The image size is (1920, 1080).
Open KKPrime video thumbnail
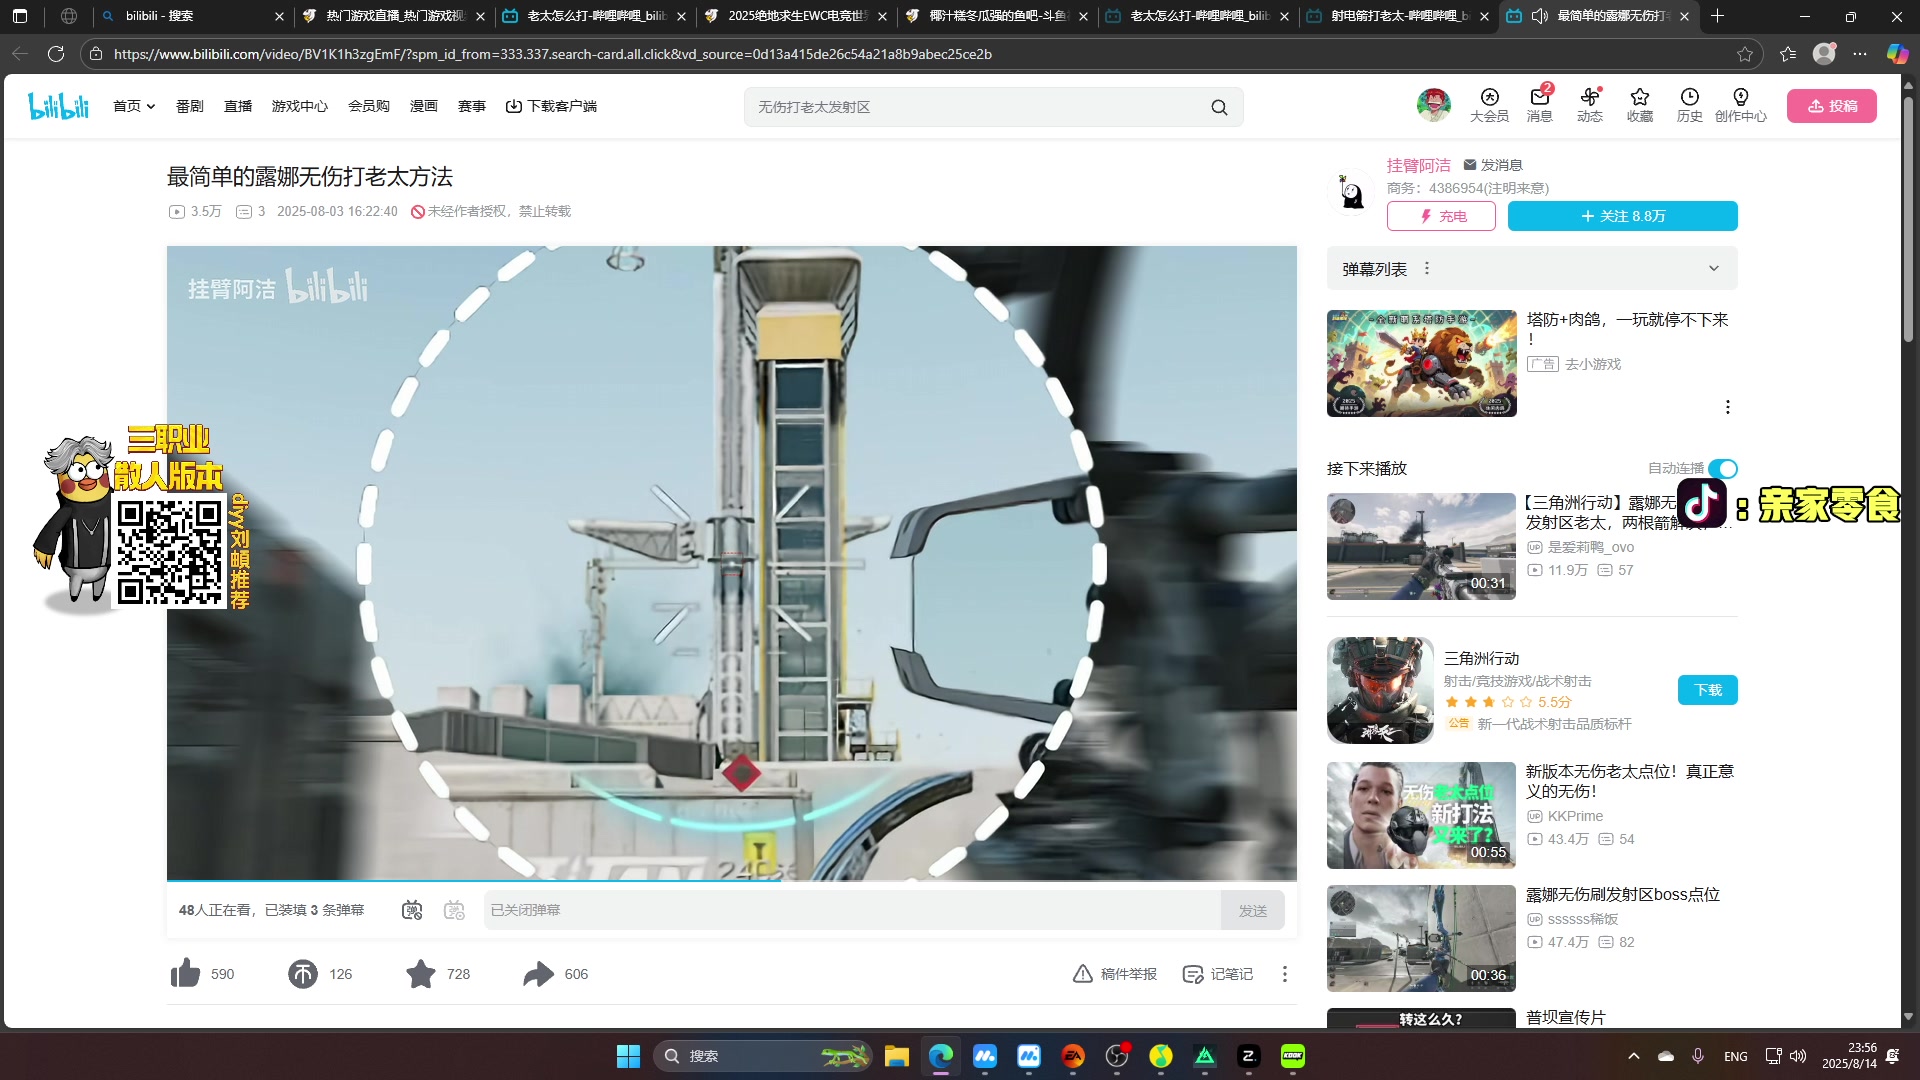1421,815
